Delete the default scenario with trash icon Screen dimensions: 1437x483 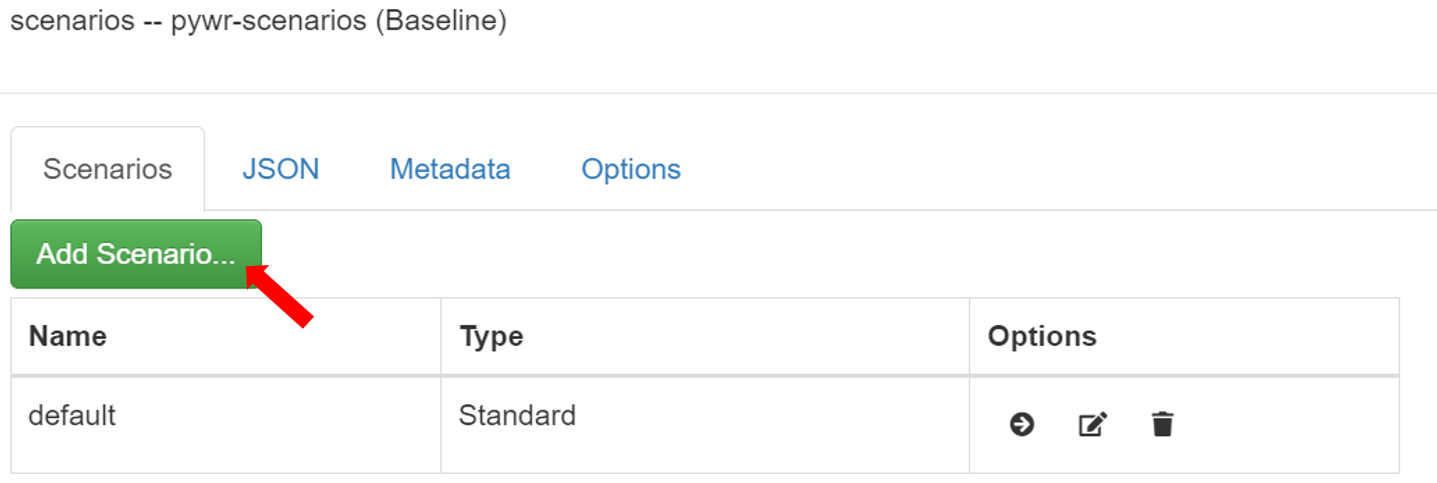1162,425
